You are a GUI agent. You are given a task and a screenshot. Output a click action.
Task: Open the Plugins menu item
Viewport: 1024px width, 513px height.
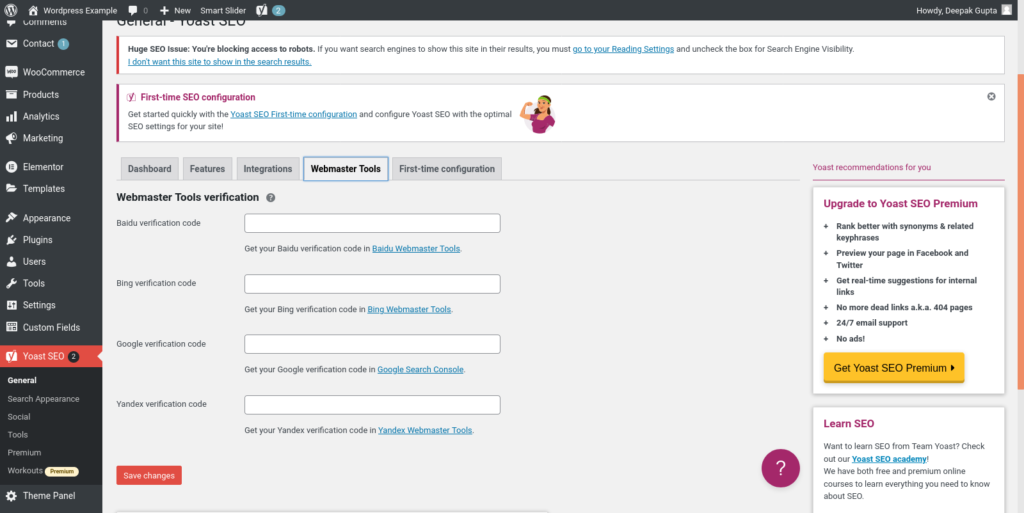38,240
